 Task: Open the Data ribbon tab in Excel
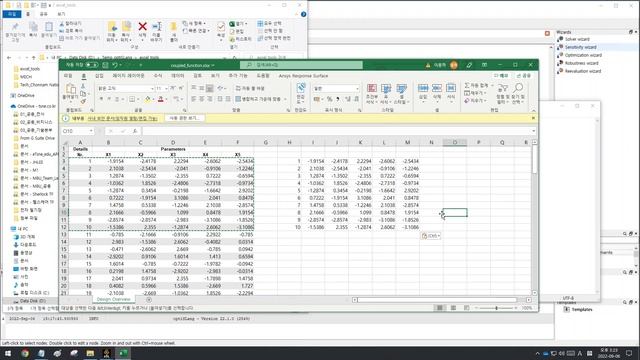pyautogui.click(x=178, y=76)
